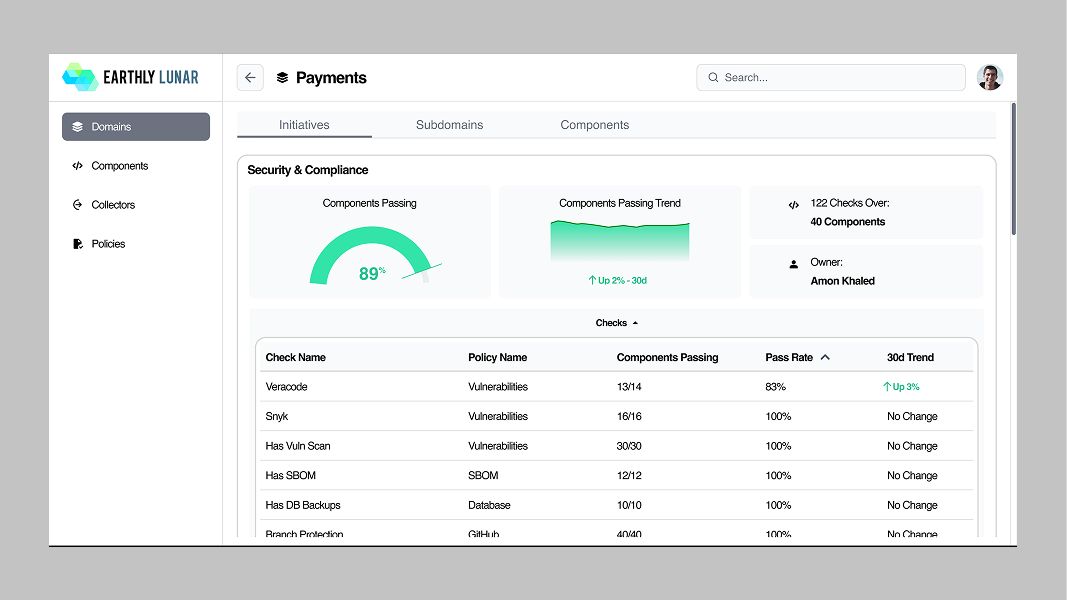Collapse the Checks section arrow
This screenshot has height=600, width=1067.
tap(635, 323)
